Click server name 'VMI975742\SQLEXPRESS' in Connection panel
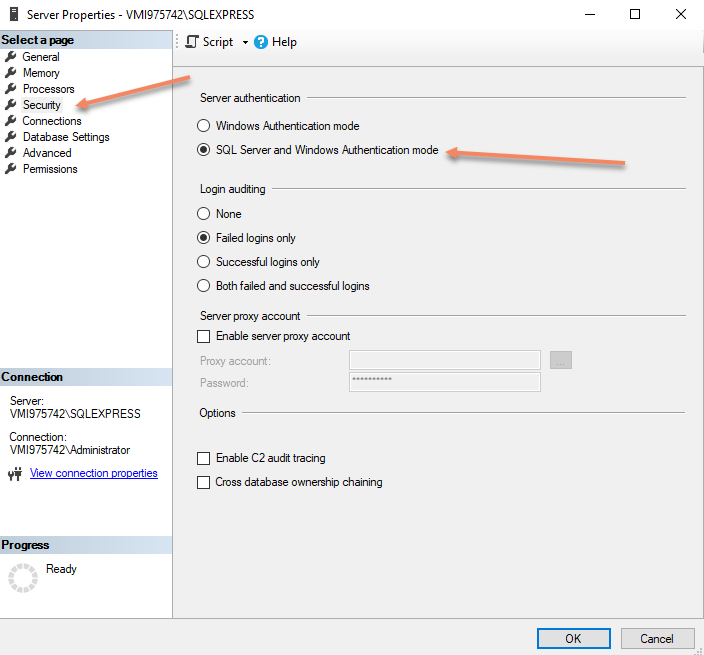 75,414
